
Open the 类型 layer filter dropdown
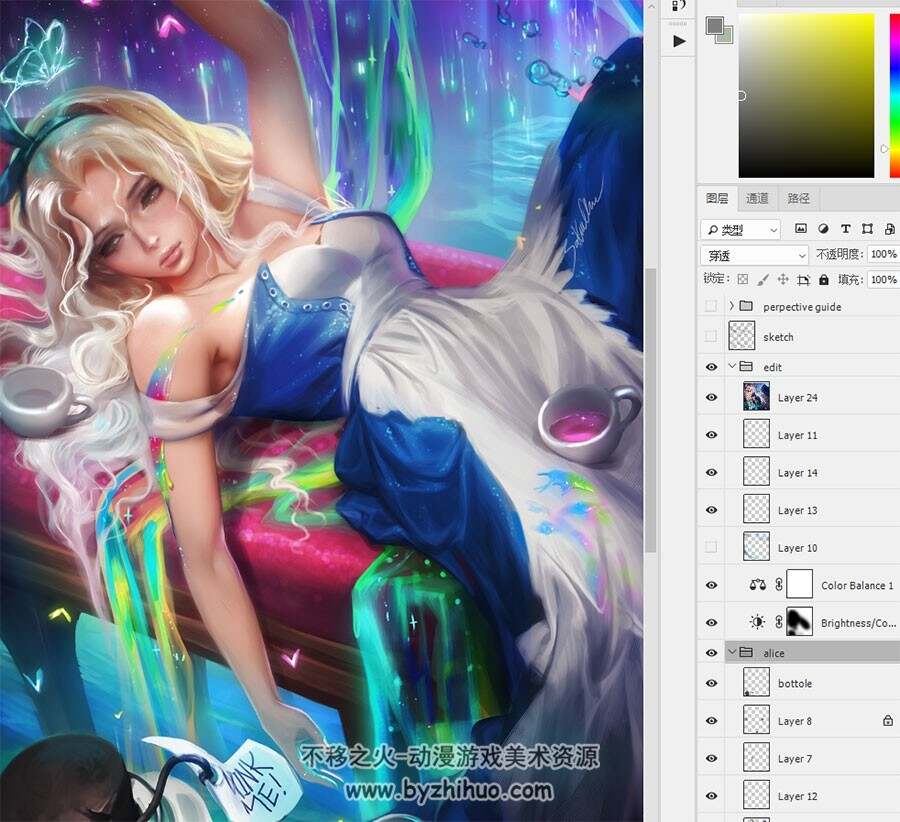pyautogui.click(x=741, y=230)
